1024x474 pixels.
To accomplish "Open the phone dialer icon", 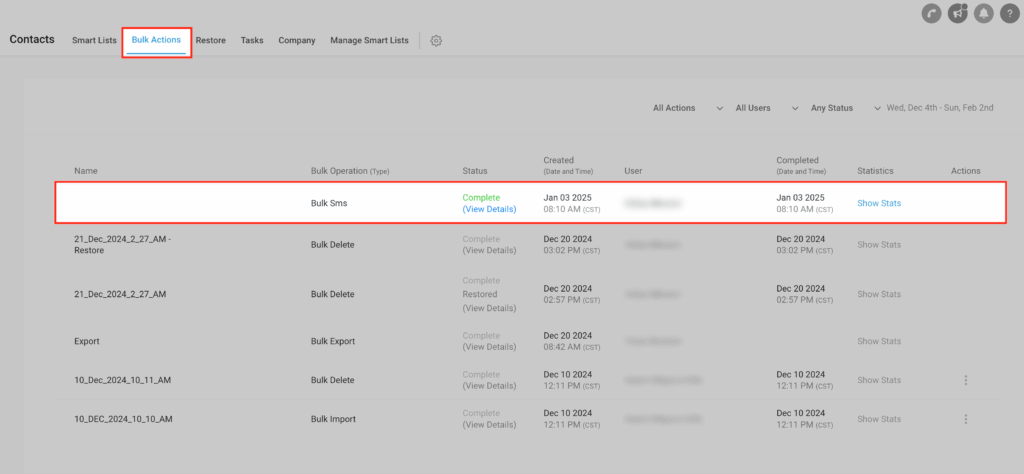I will click(931, 14).
